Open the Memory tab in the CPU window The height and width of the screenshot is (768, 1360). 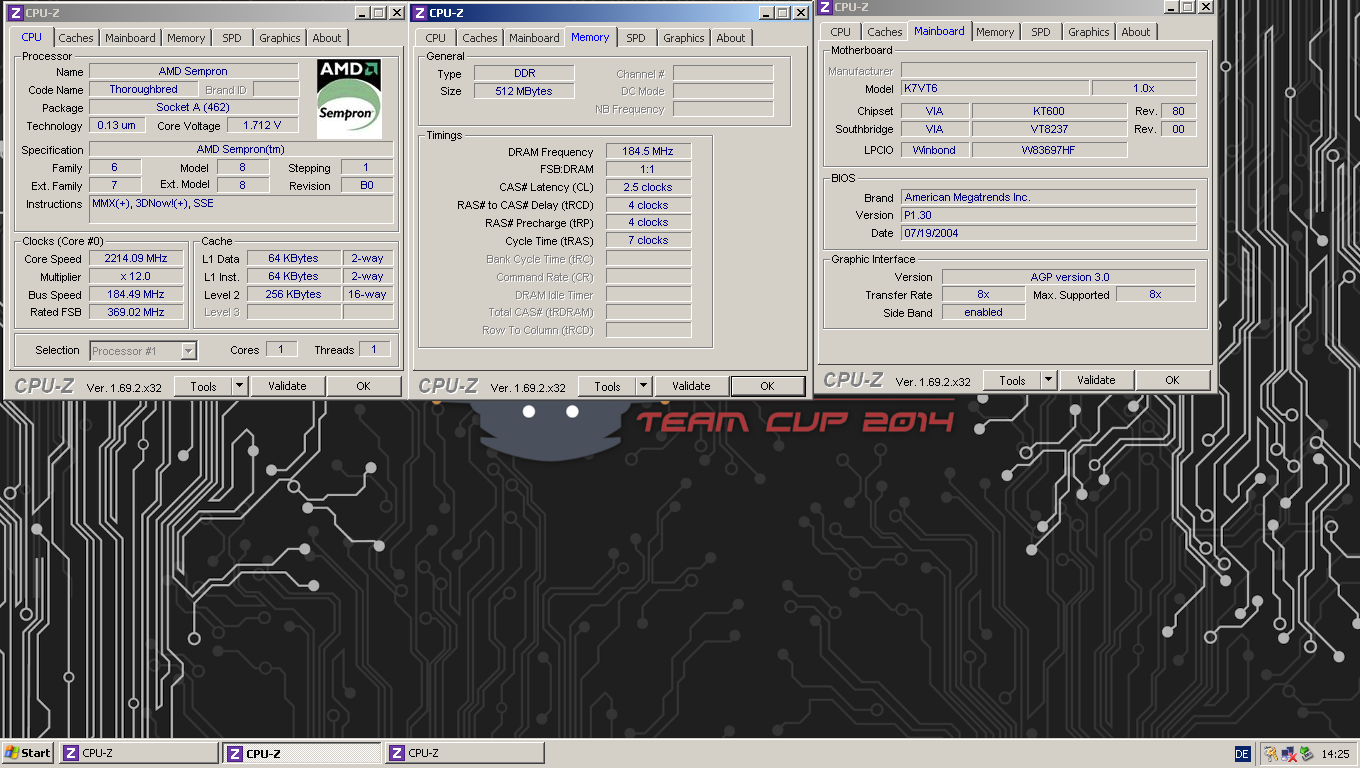[186, 38]
